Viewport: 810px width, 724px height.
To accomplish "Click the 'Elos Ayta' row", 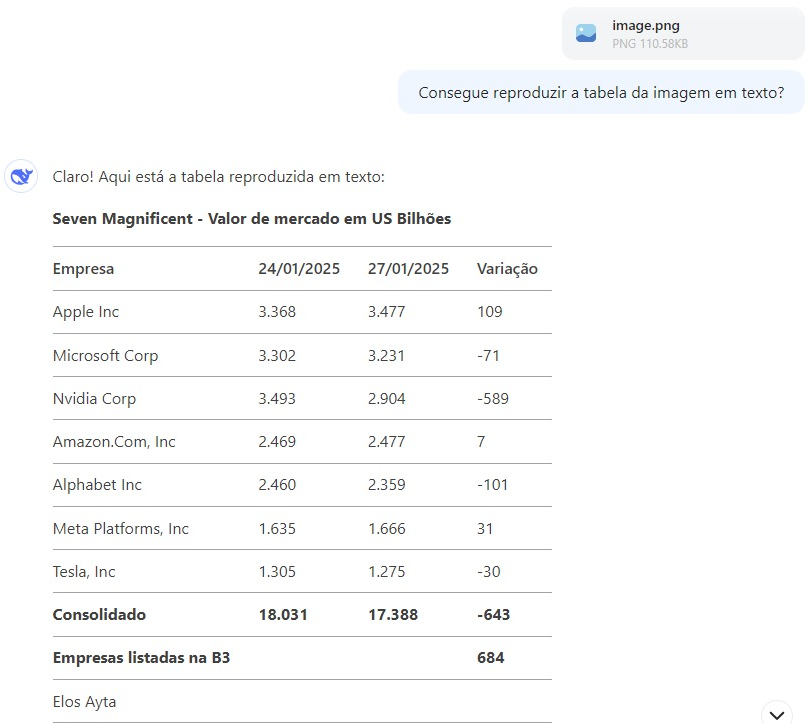I will [302, 702].
